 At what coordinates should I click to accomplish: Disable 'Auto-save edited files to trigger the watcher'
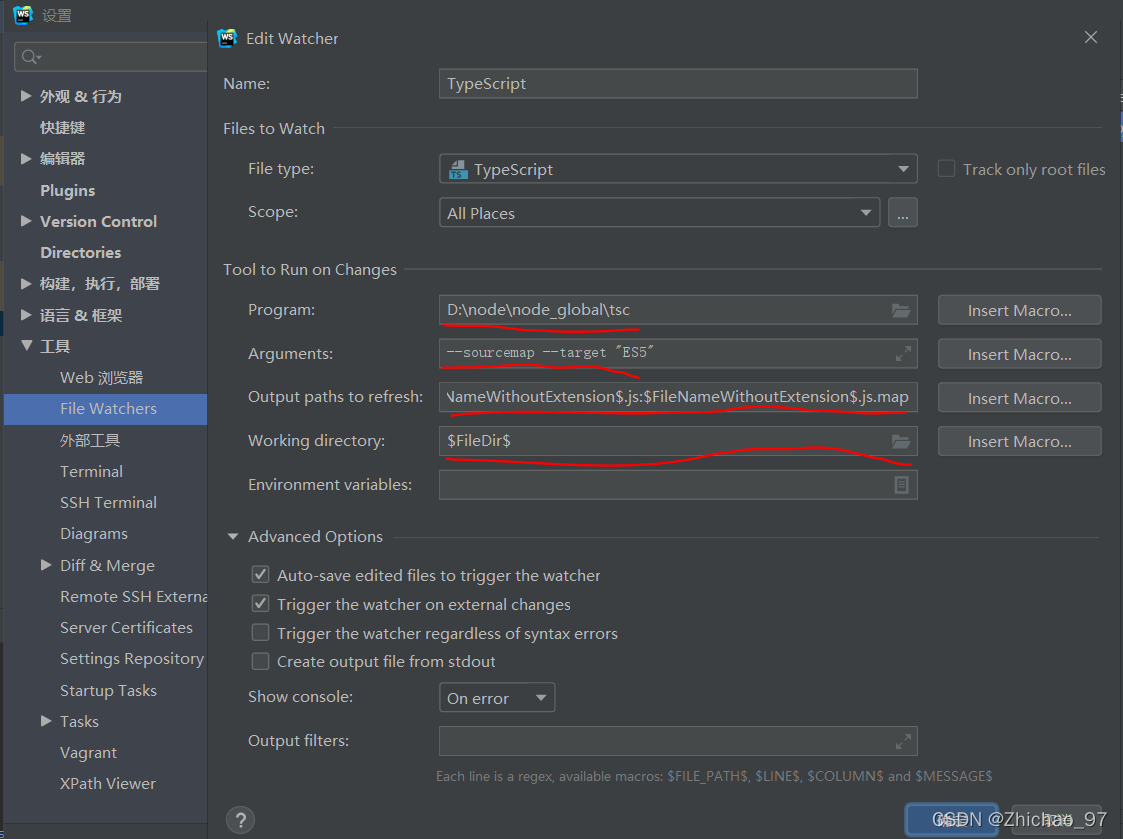[x=260, y=575]
